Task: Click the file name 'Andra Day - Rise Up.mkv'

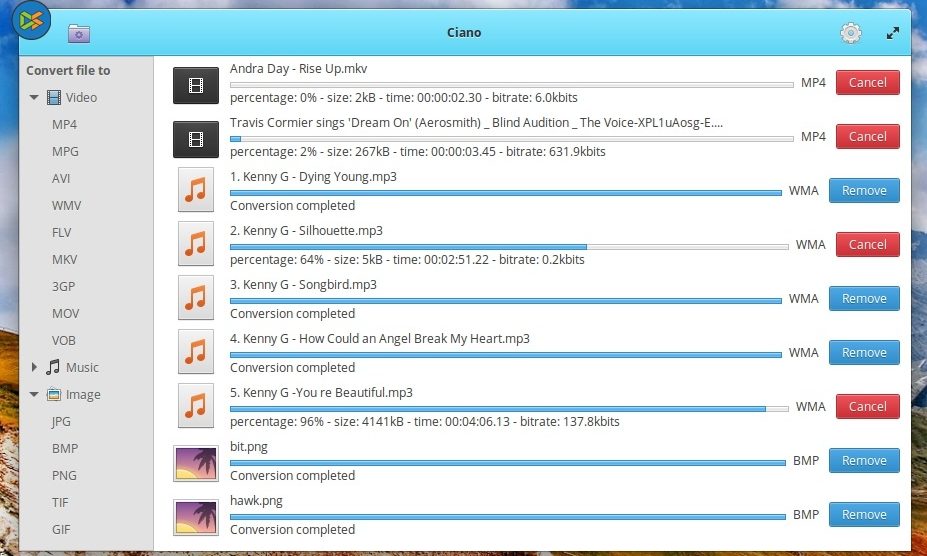Action: coord(299,69)
